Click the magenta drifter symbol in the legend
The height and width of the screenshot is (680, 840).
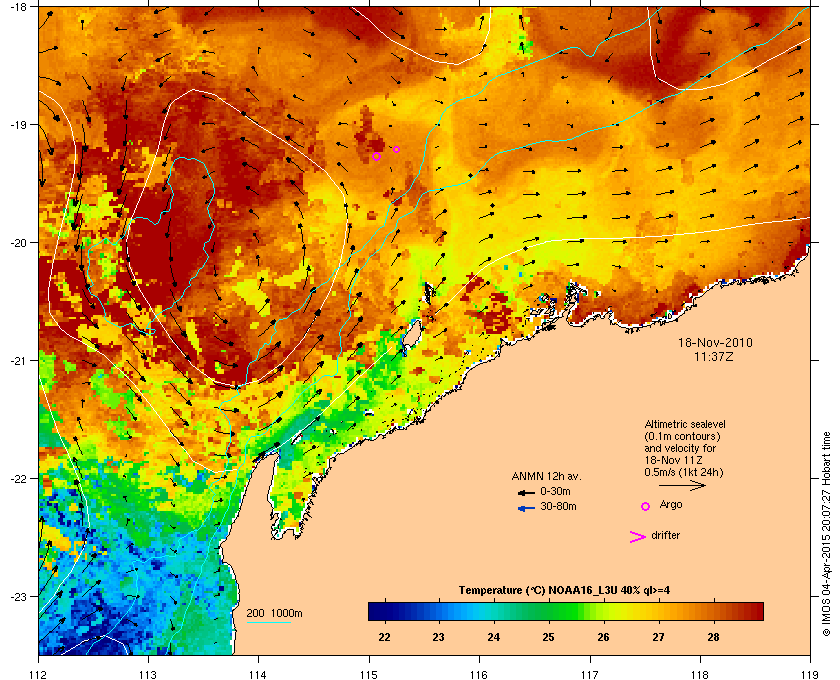coord(638,537)
